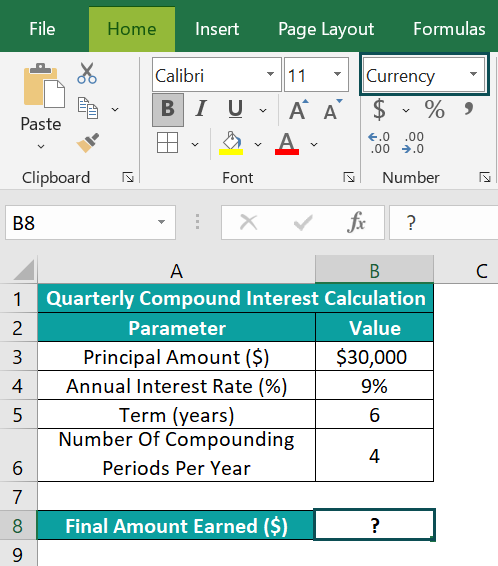This screenshot has height=566, width=498.
Task: Open the Calibri font name dropdown
Action: 270,74
